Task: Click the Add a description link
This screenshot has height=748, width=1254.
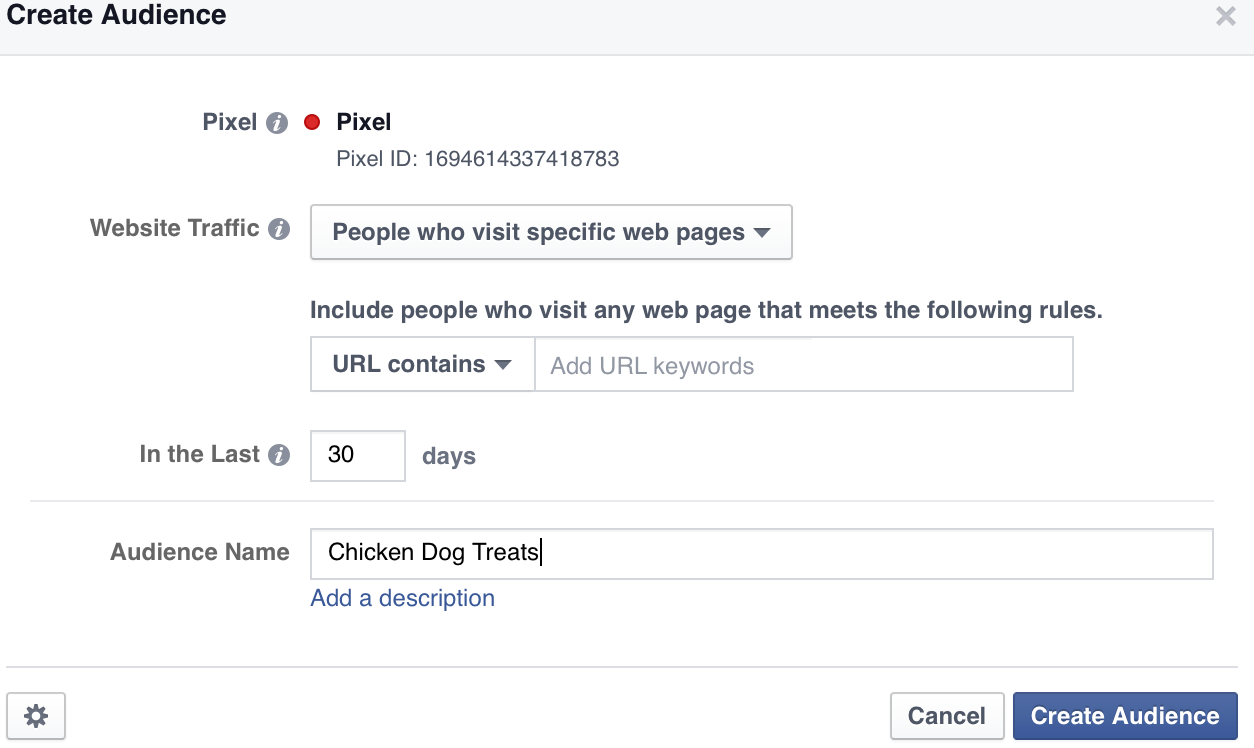Action: [403, 598]
